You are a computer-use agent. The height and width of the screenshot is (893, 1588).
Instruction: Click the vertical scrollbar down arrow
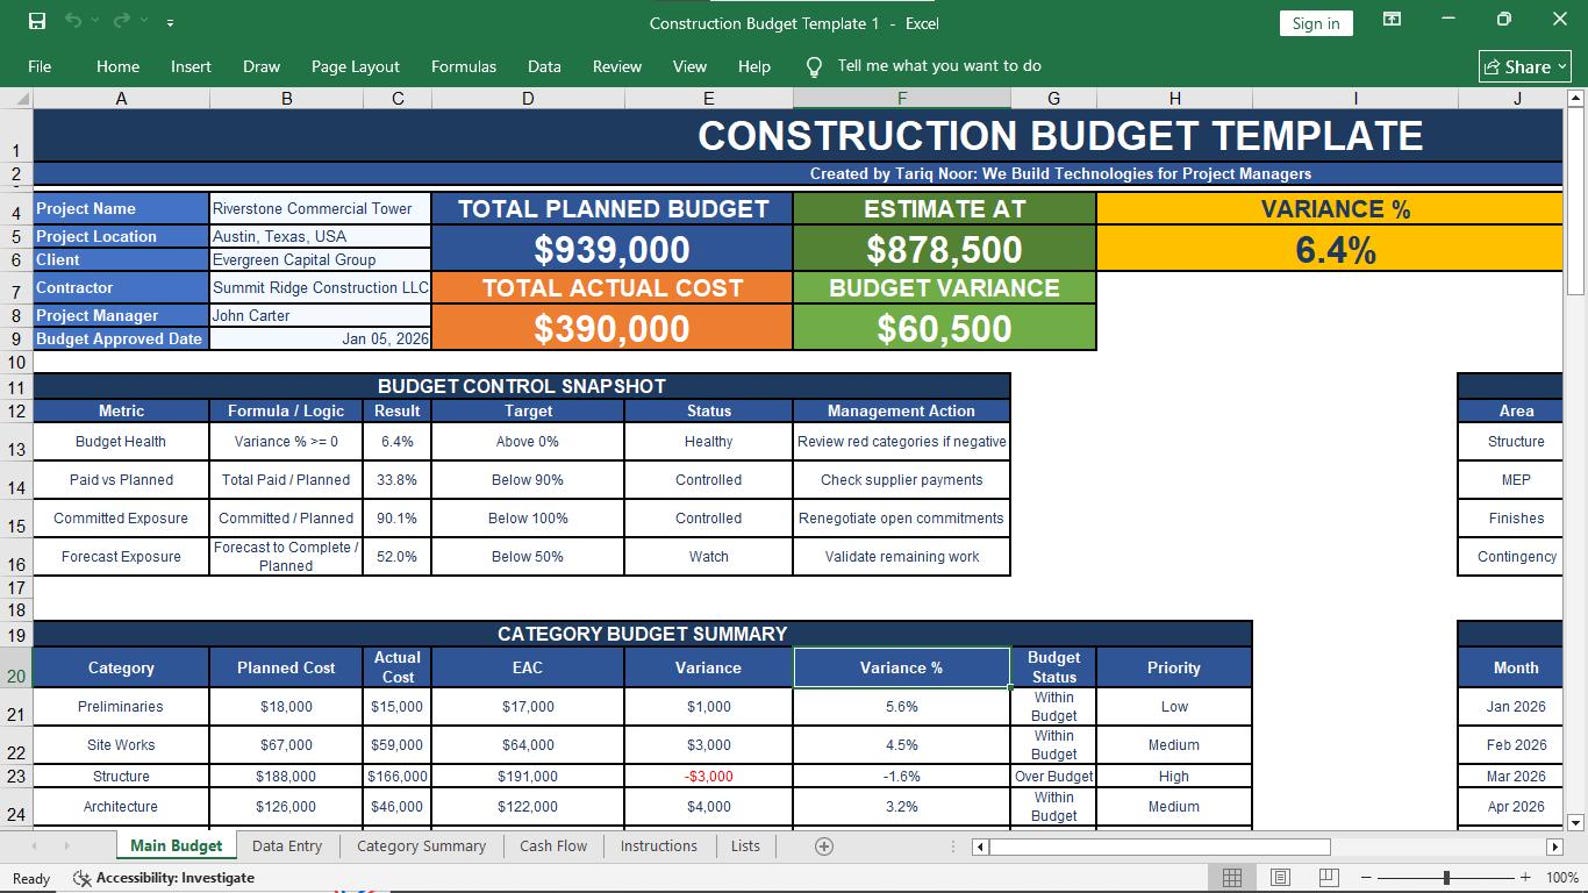[x=1575, y=823]
